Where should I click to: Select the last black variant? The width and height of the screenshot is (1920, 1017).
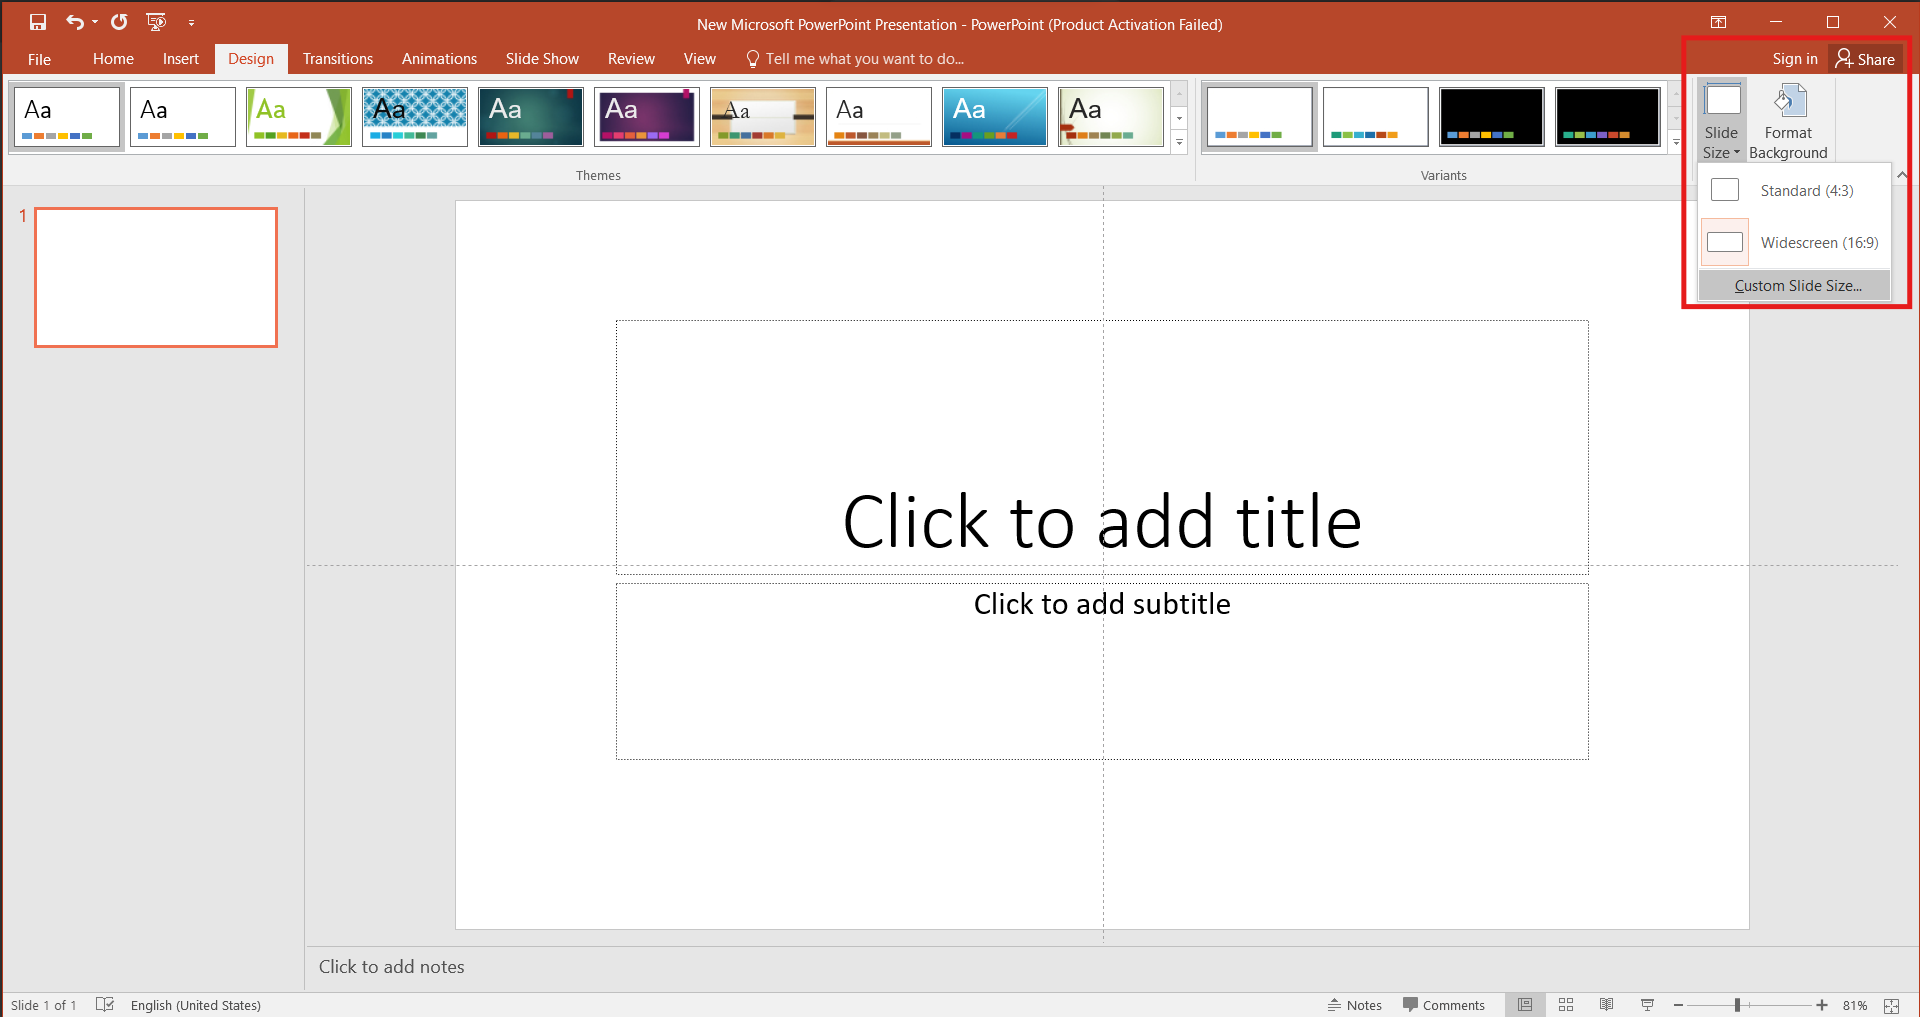(x=1608, y=117)
